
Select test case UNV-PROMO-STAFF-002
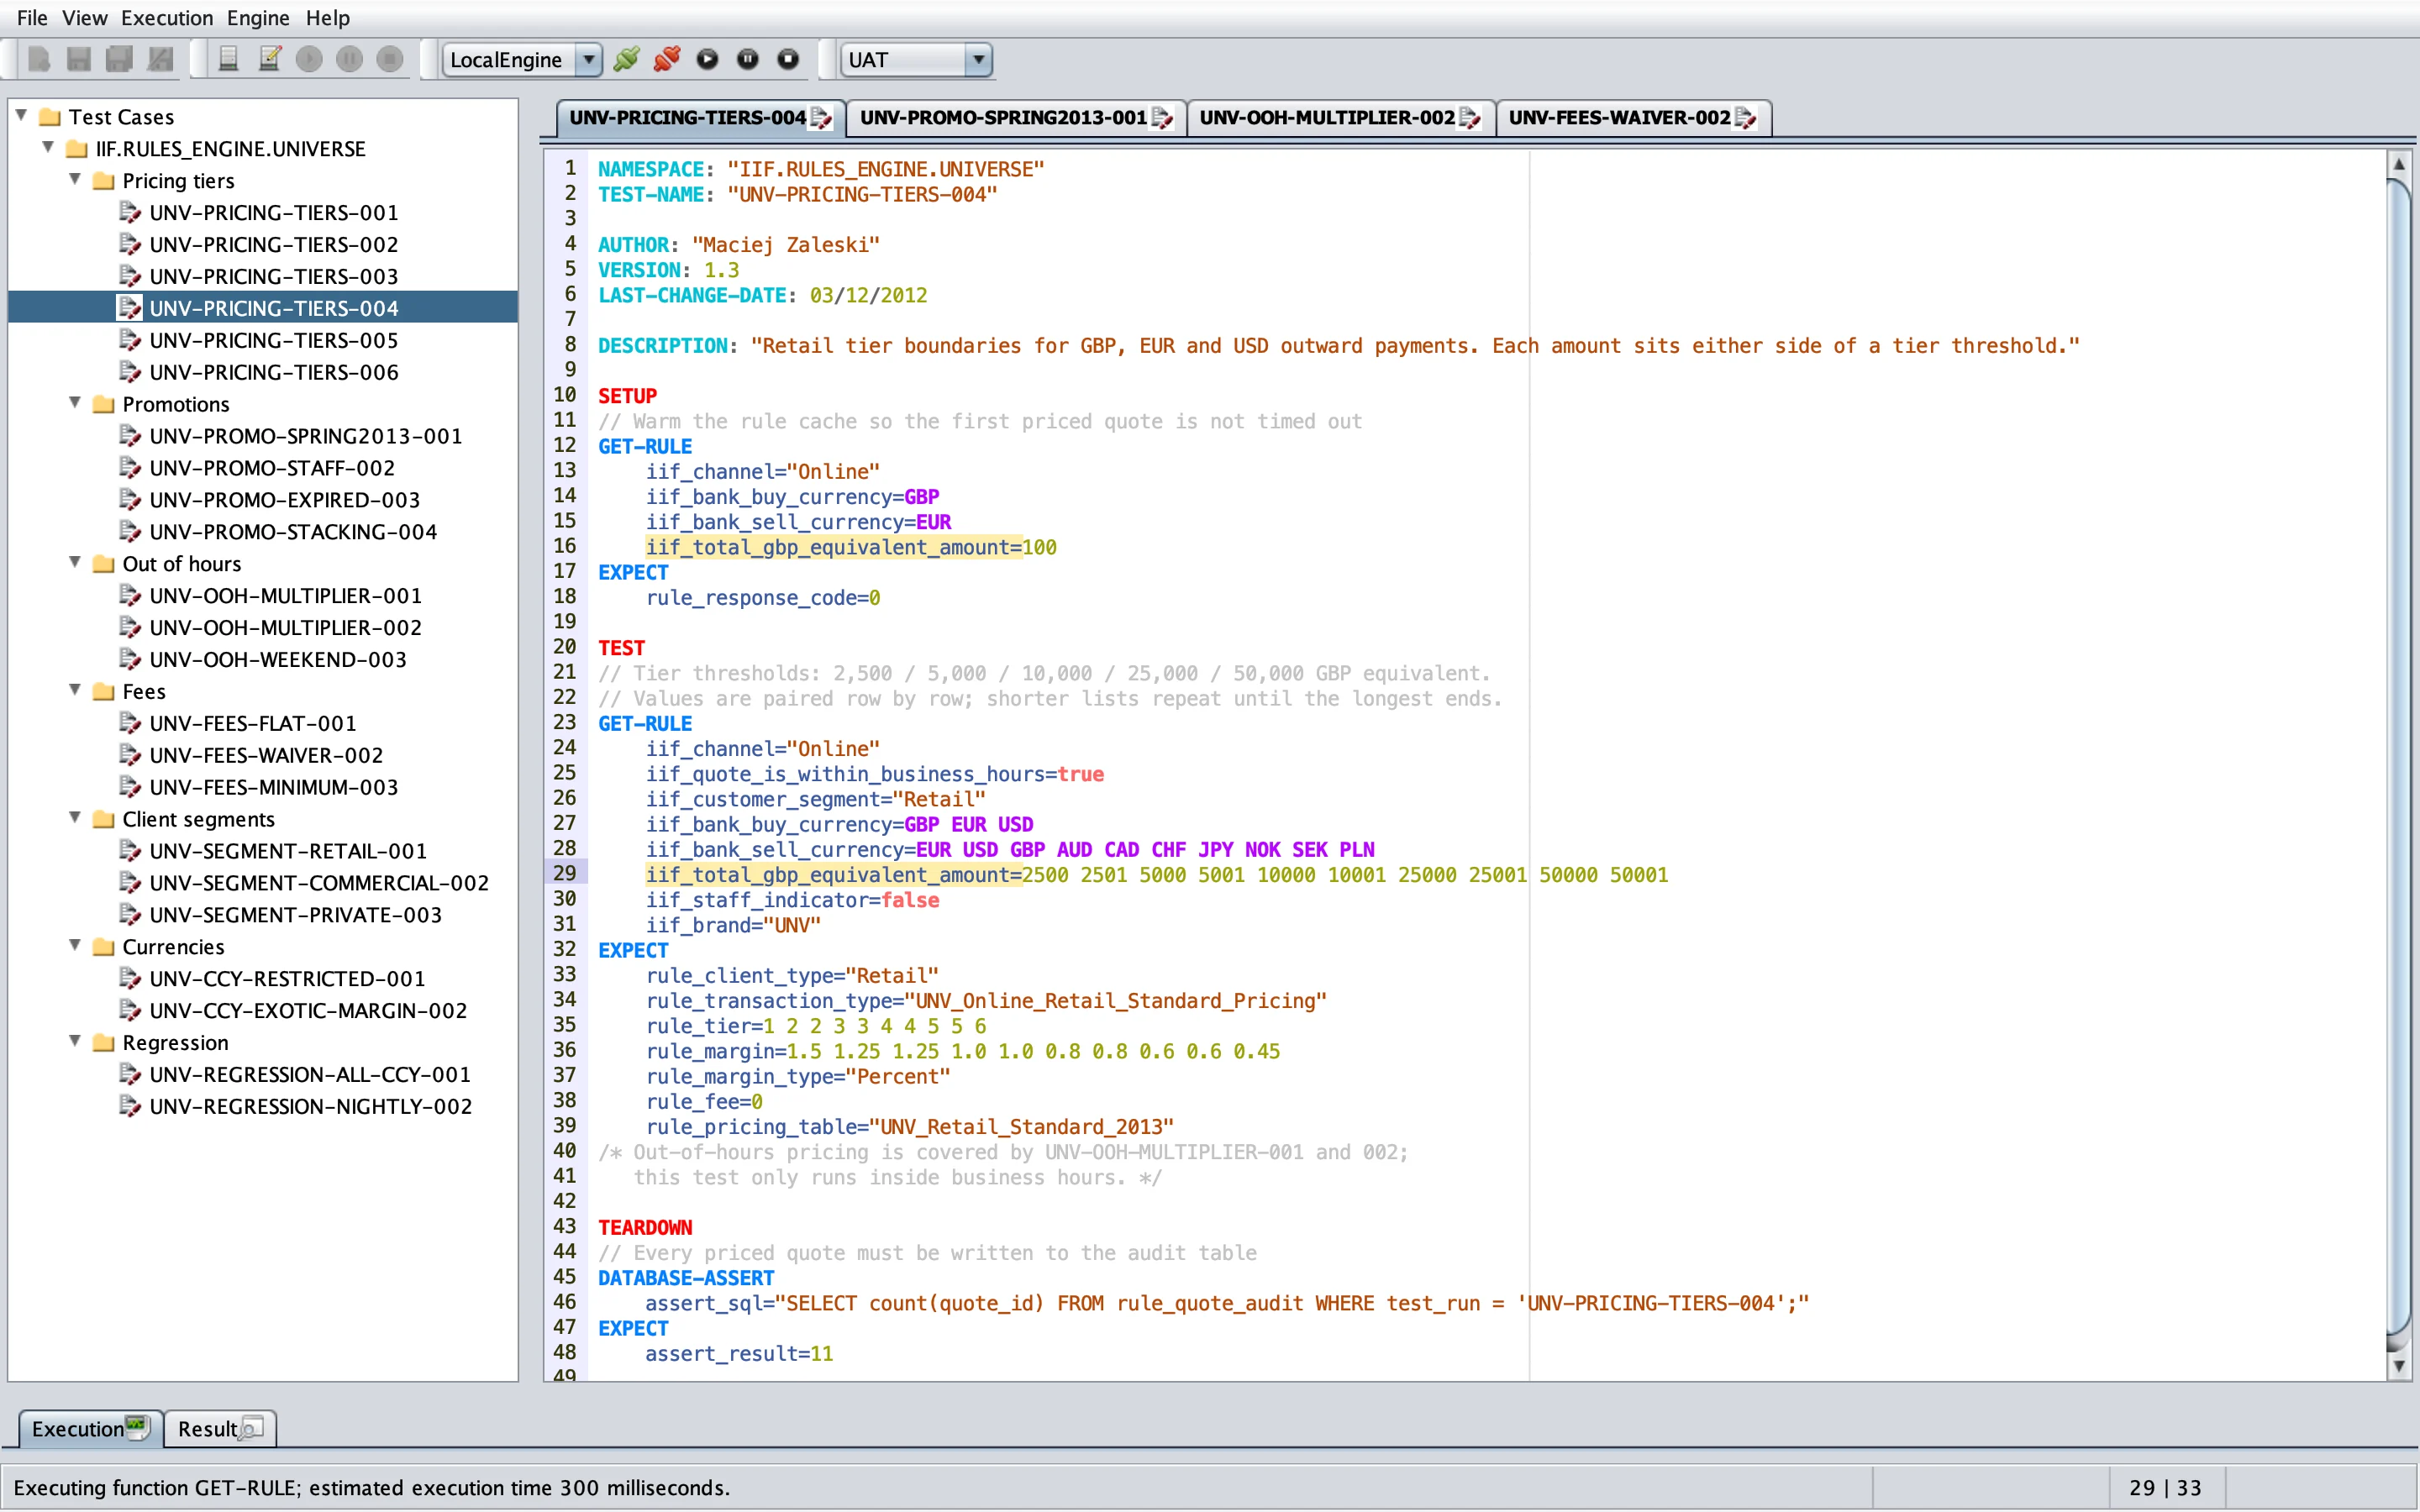coord(272,468)
